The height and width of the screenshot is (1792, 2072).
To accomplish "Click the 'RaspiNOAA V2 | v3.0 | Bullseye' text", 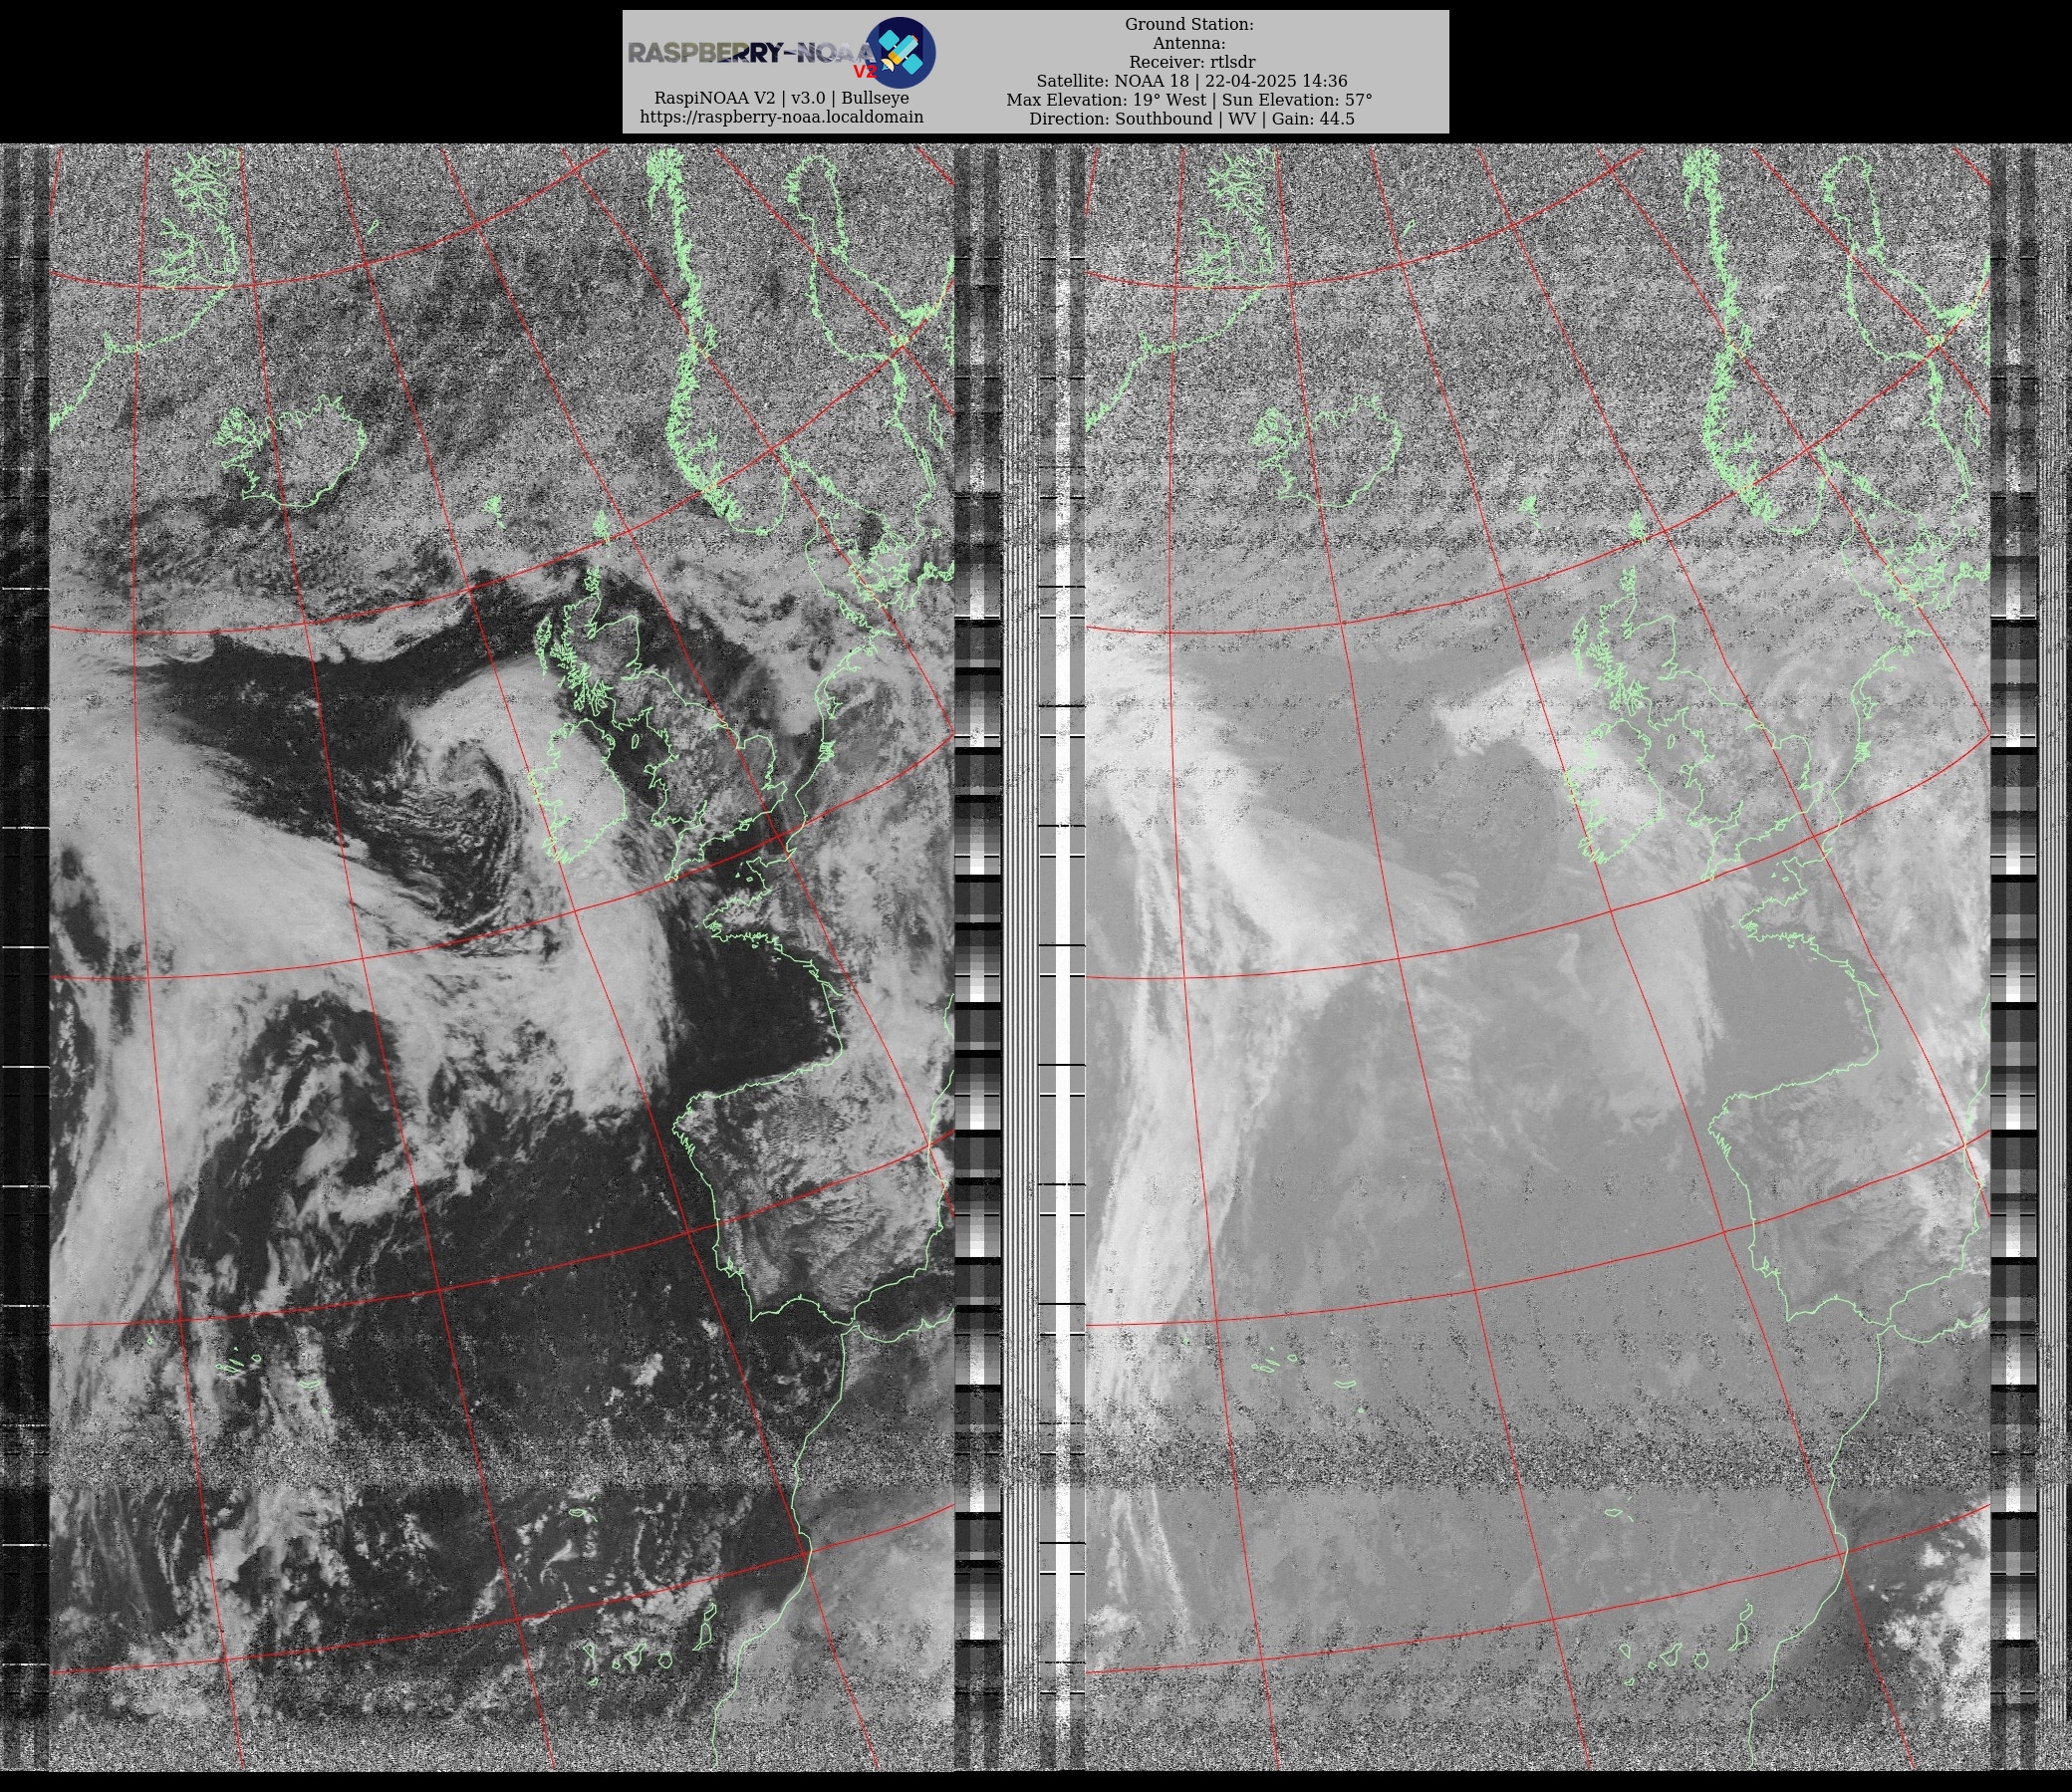I will pyautogui.click(x=782, y=98).
